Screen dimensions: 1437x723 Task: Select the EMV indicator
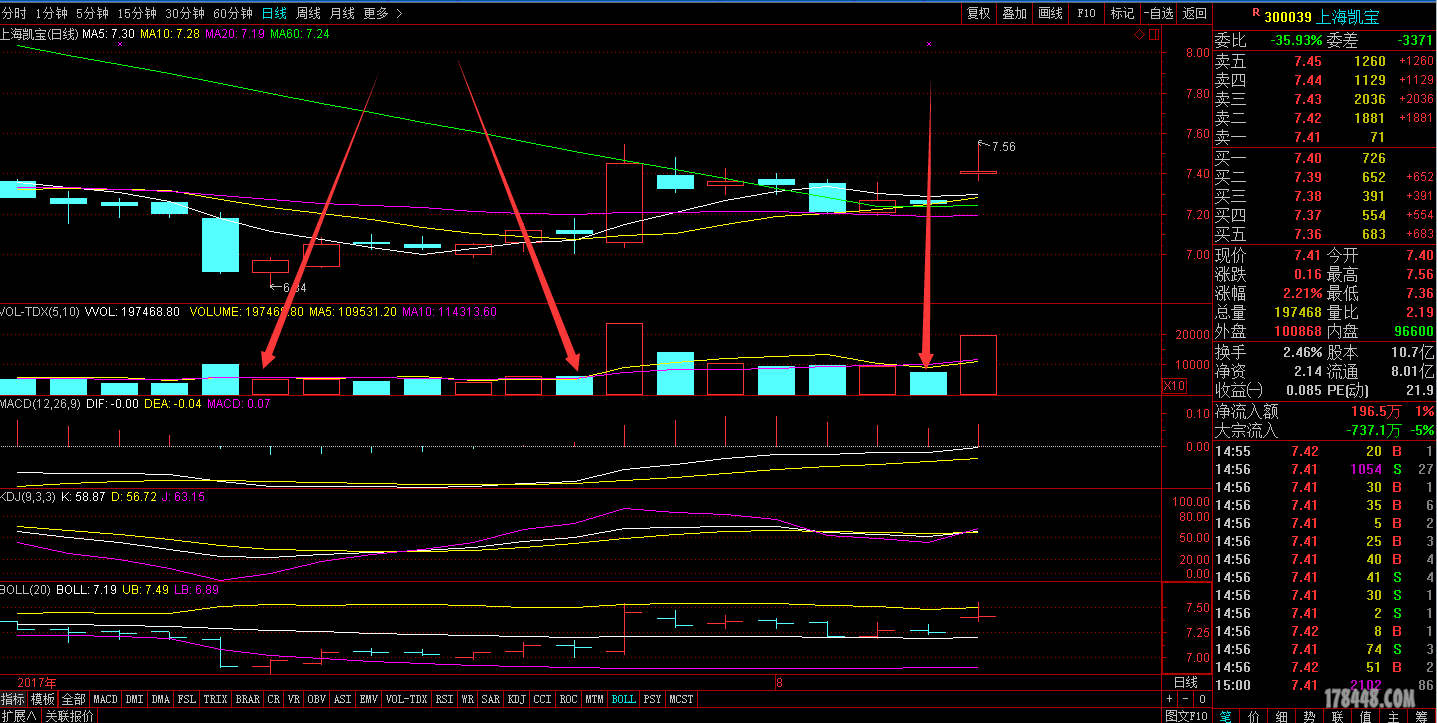point(368,699)
